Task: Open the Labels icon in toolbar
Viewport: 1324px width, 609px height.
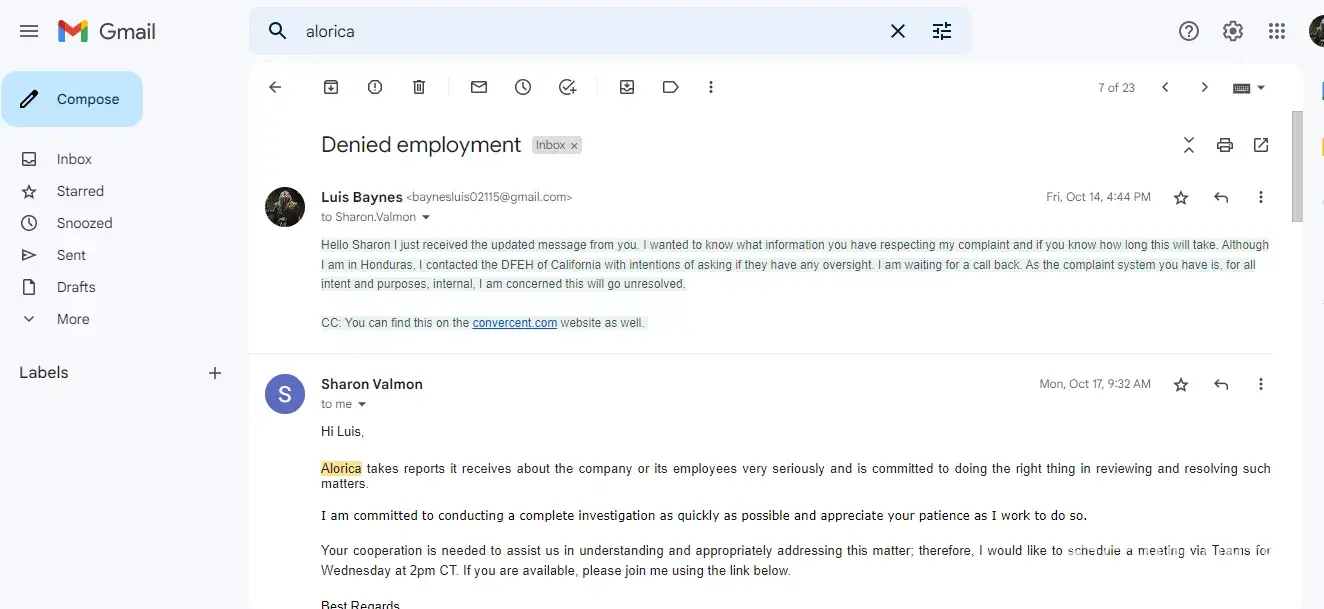Action: [x=671, y=87]
